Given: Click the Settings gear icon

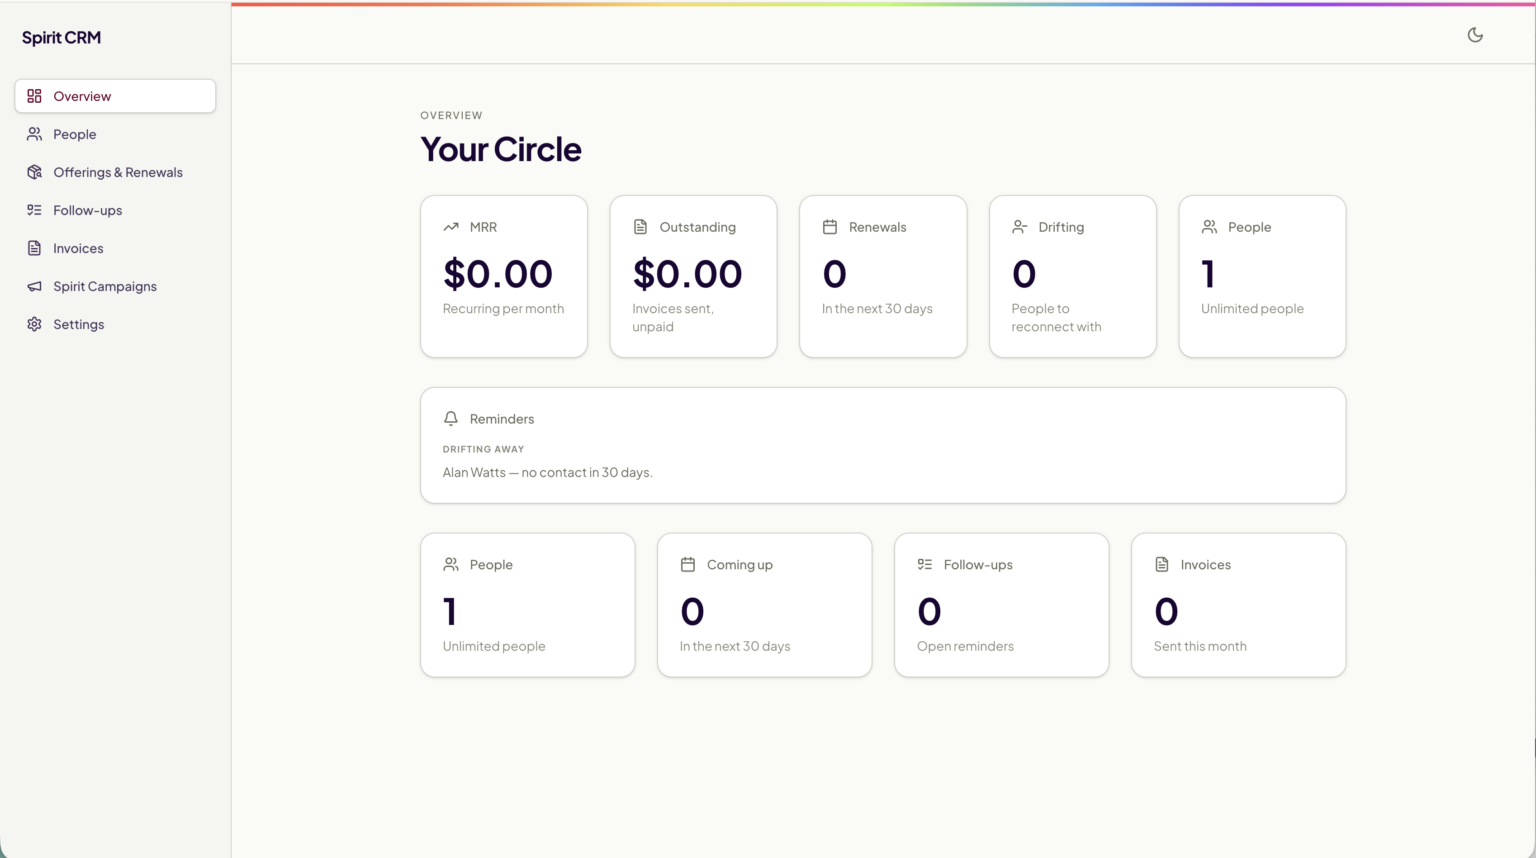Looking at the screenshot, I should tap(34, 324).
